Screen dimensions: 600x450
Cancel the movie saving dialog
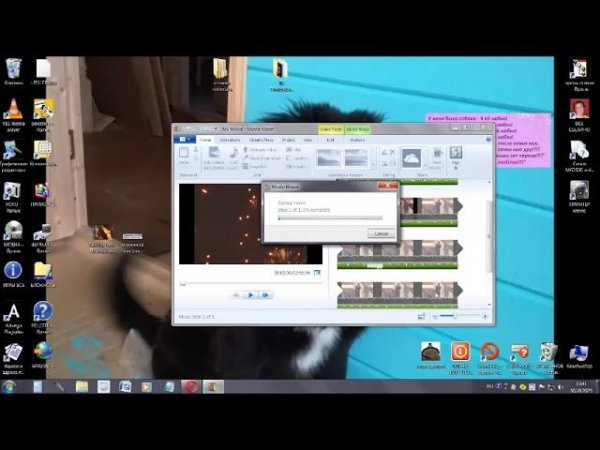pos(381,233)
